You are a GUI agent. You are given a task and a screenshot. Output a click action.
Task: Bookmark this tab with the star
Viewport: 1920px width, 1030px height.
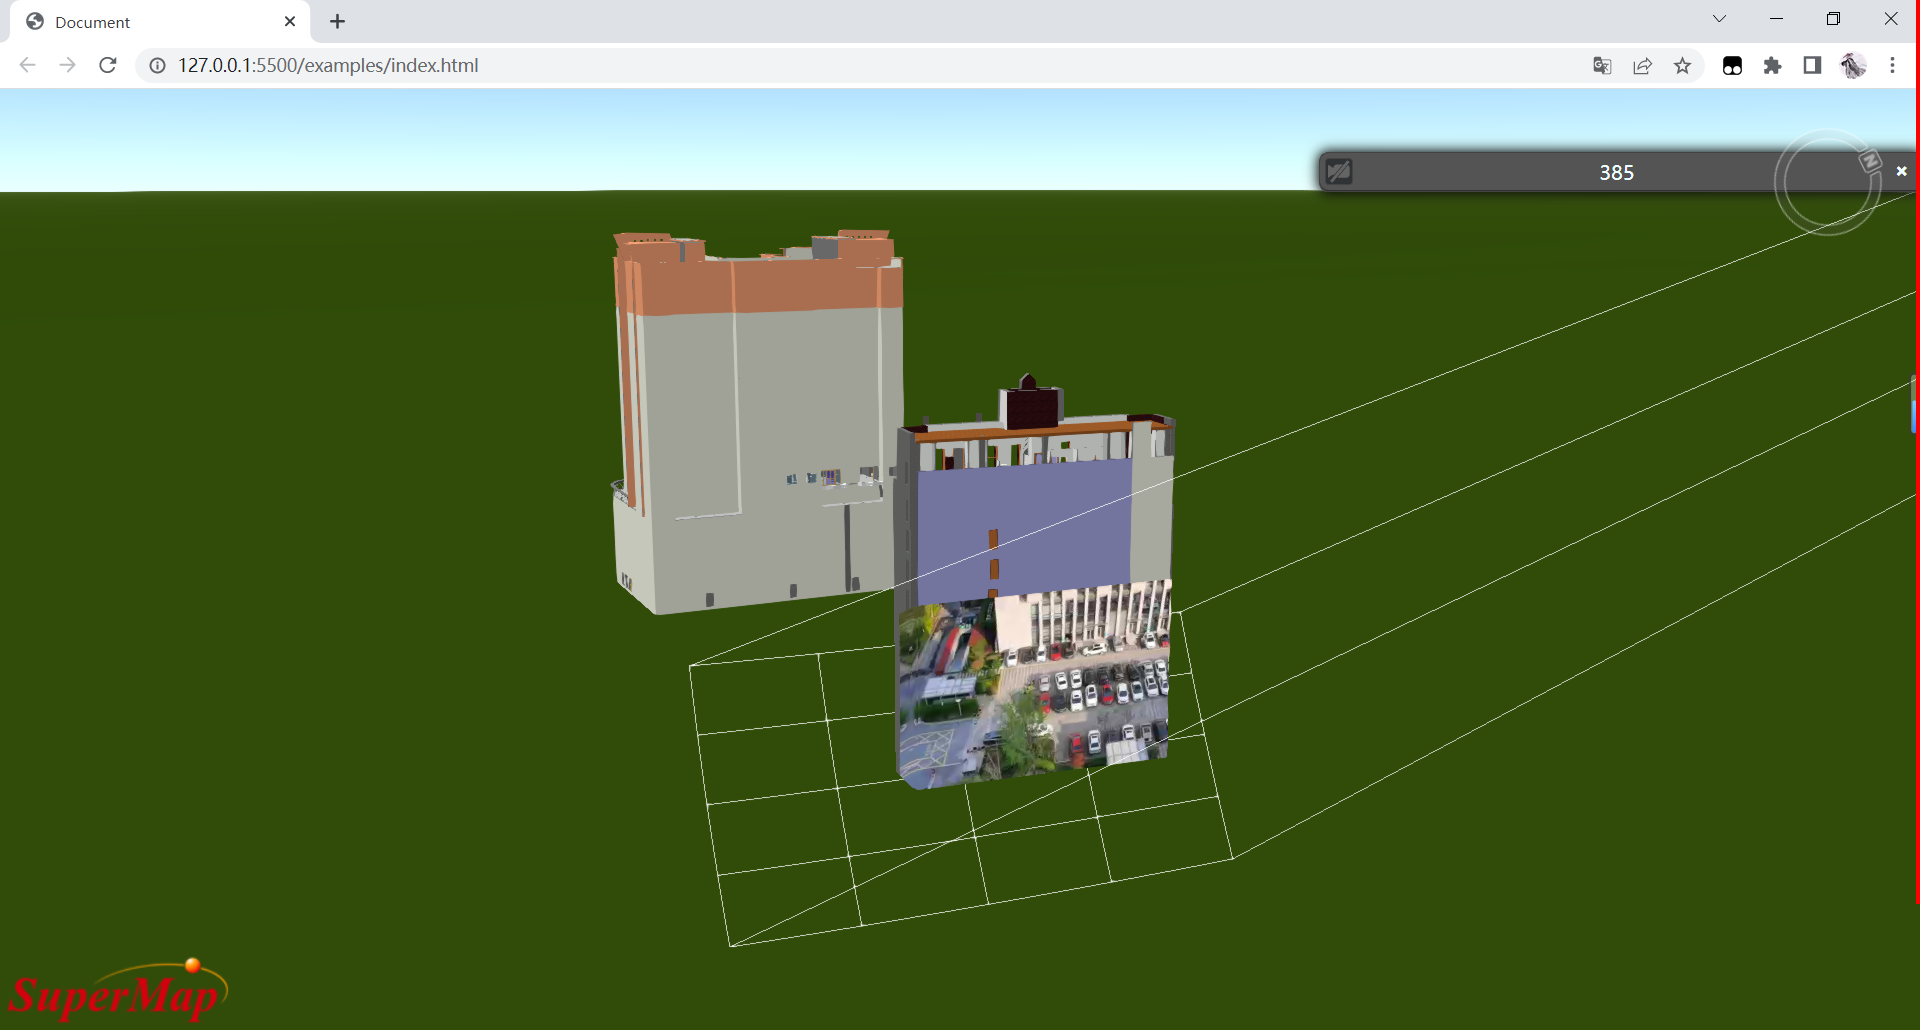pyautogui.click(x=1682, y=65)
